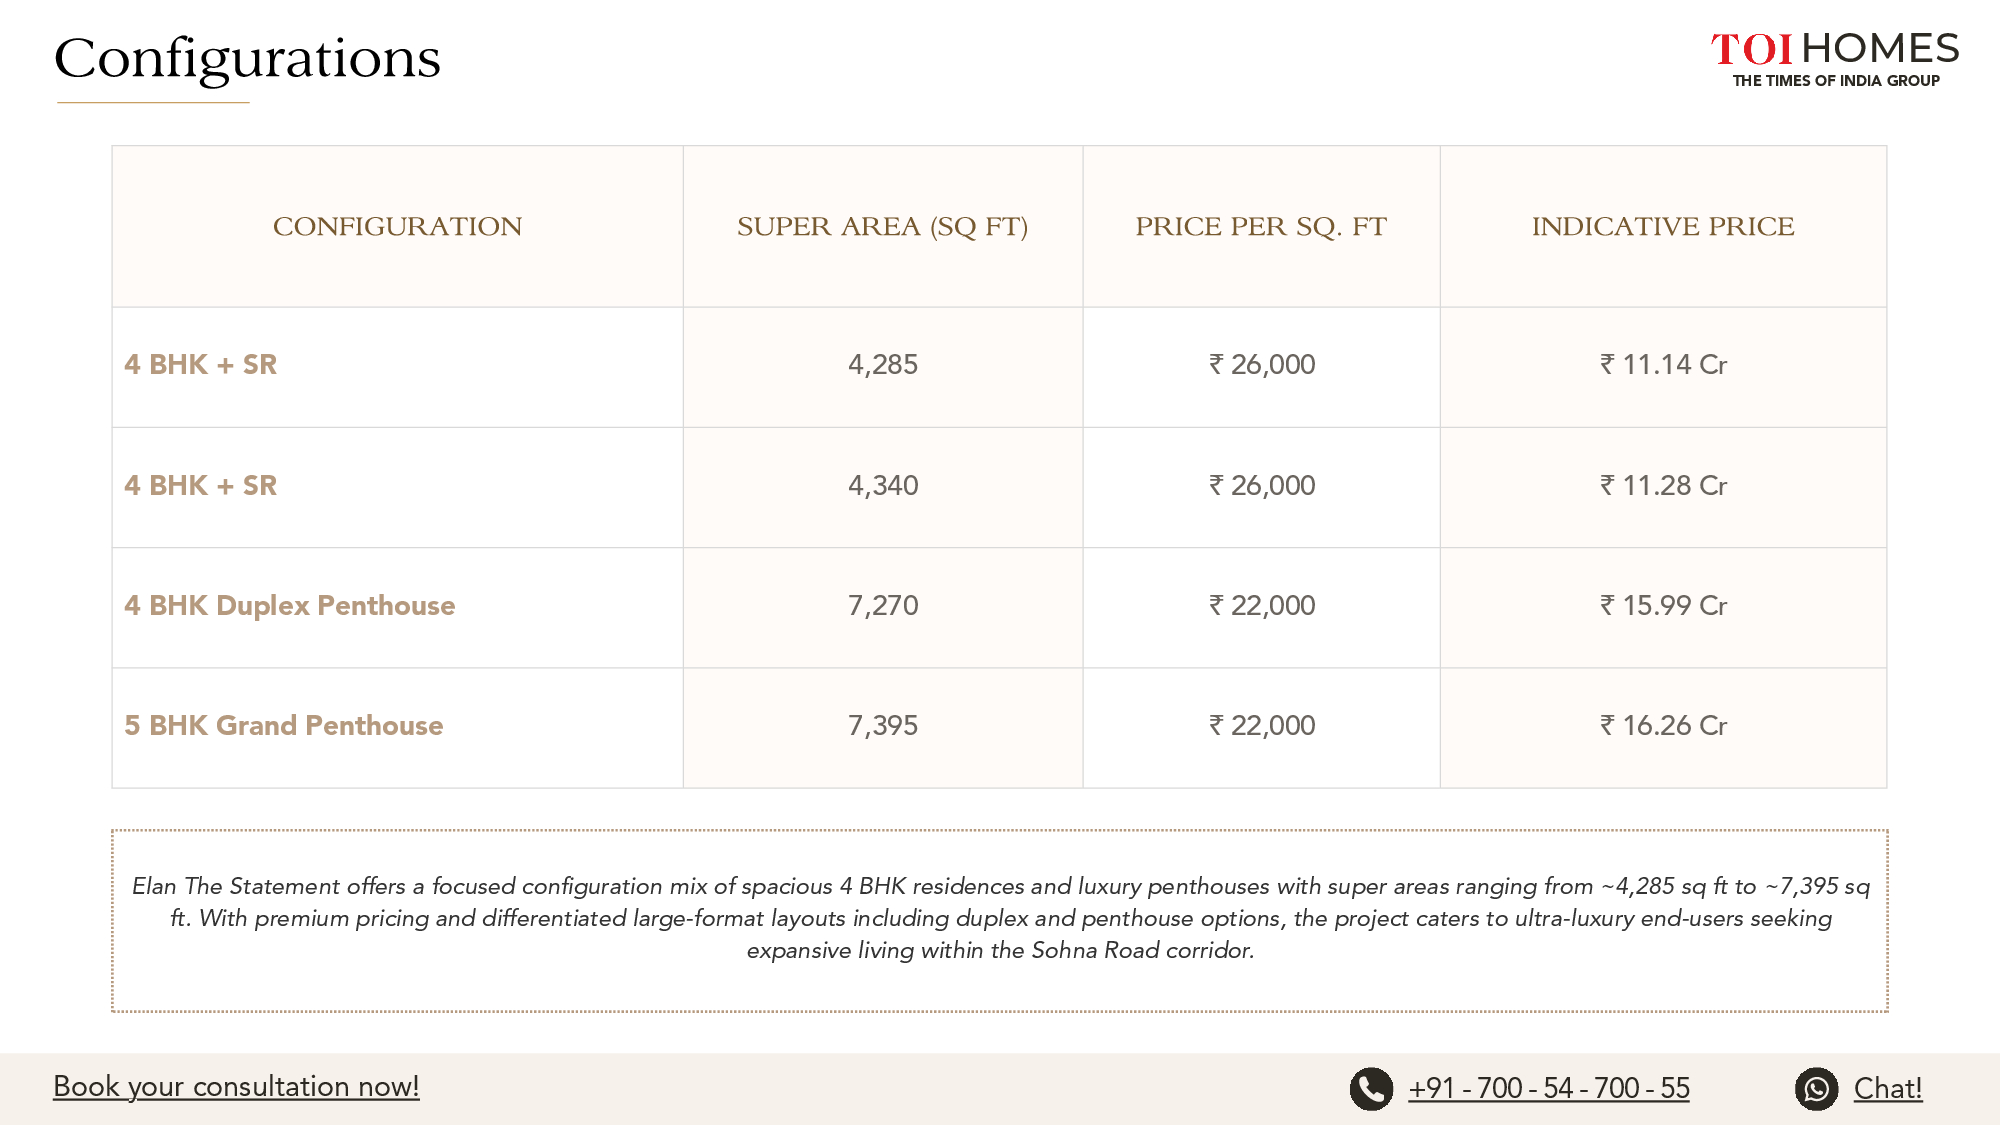Open the Book your consultation now link
Viewport: 2000px width, 1125px height.
coord(236,1086)
